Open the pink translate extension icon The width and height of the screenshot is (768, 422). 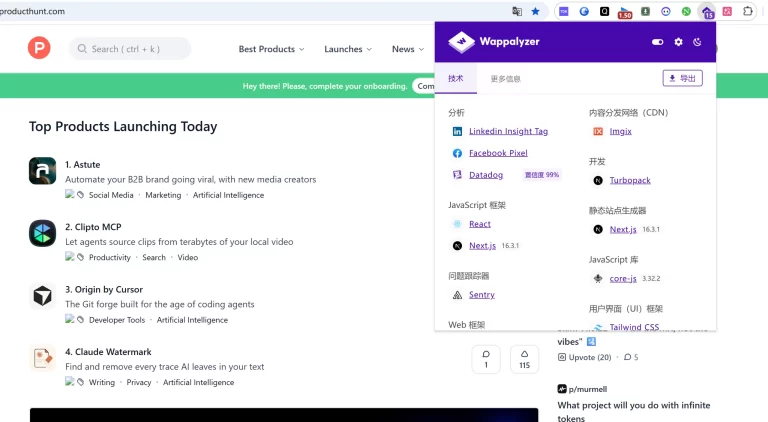[727, 11]
